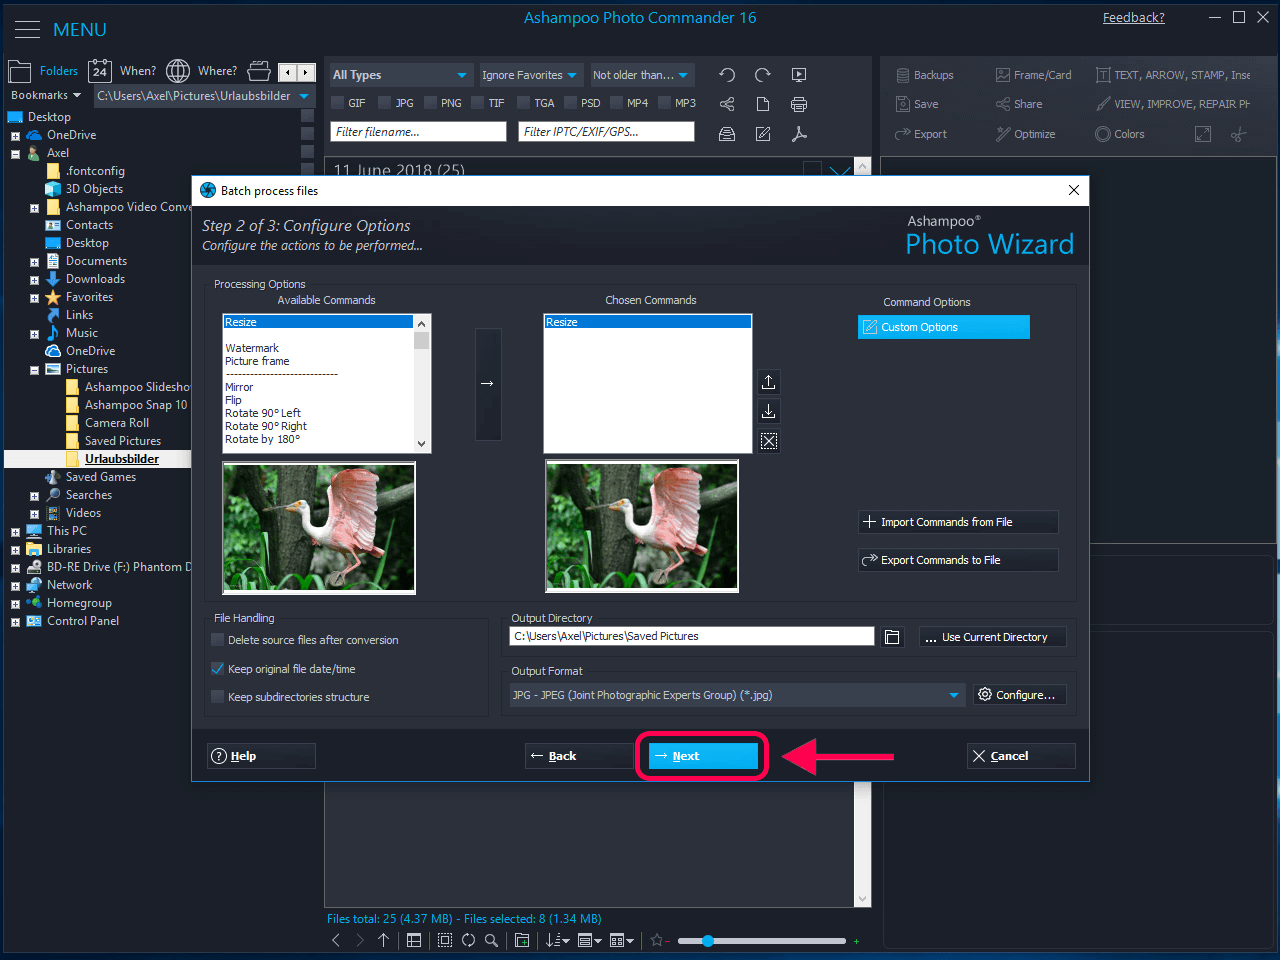Screen dimensions: 1280x960
Task: Enable Delete source files after conversion
Action: click(x=217, y=640)
